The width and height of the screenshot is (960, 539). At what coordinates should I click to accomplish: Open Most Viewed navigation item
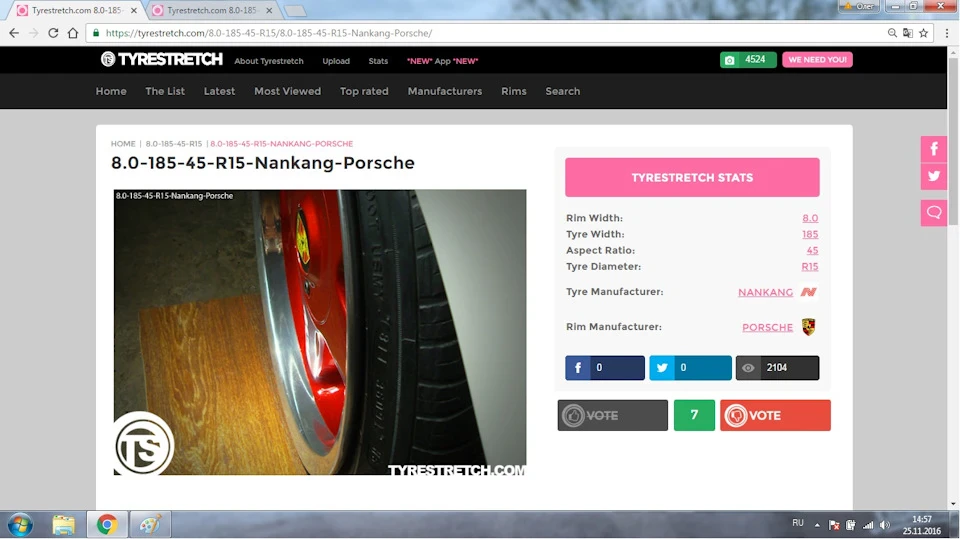click(287, 91)
